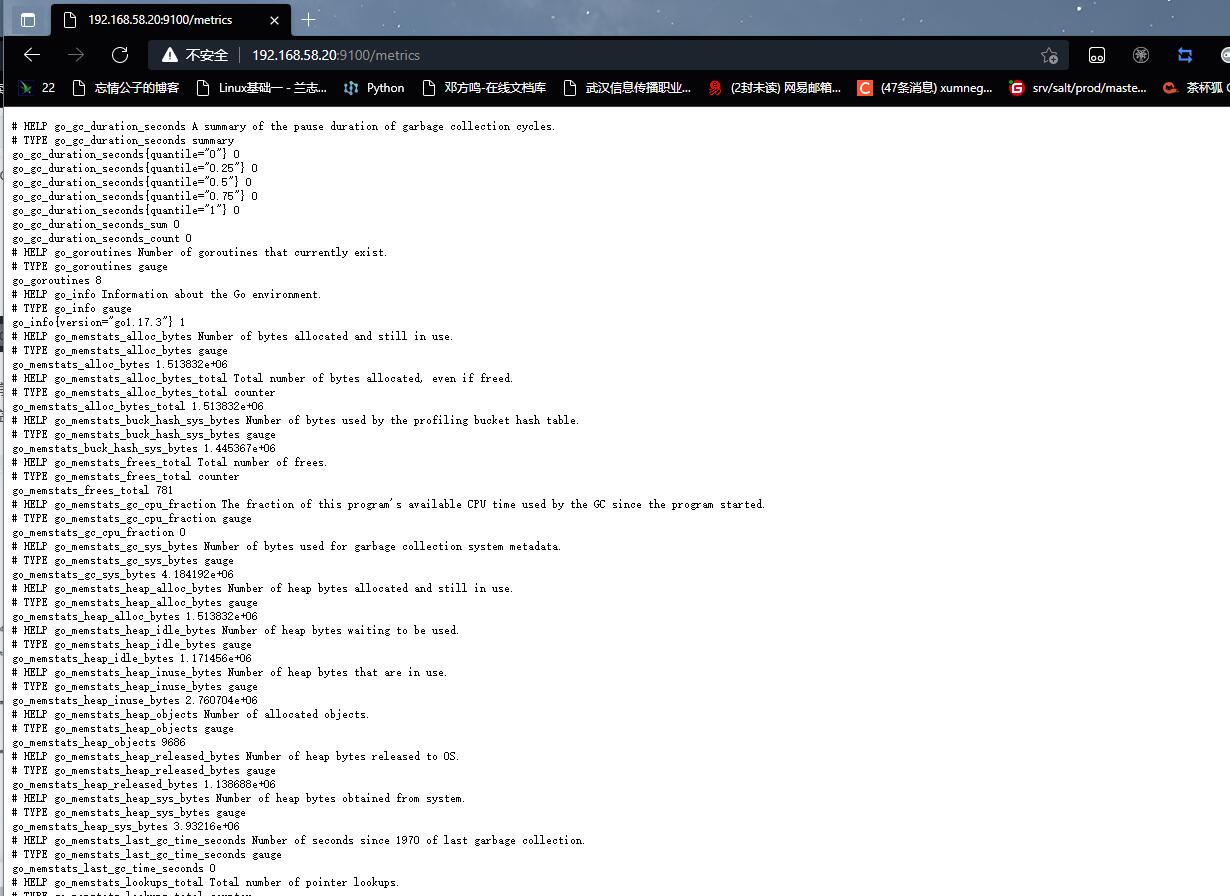This screenshot has height=896, width=1230.
Task: Click HELP go_memstats_lookups_total description line
Action: click(x=206, y=883)
